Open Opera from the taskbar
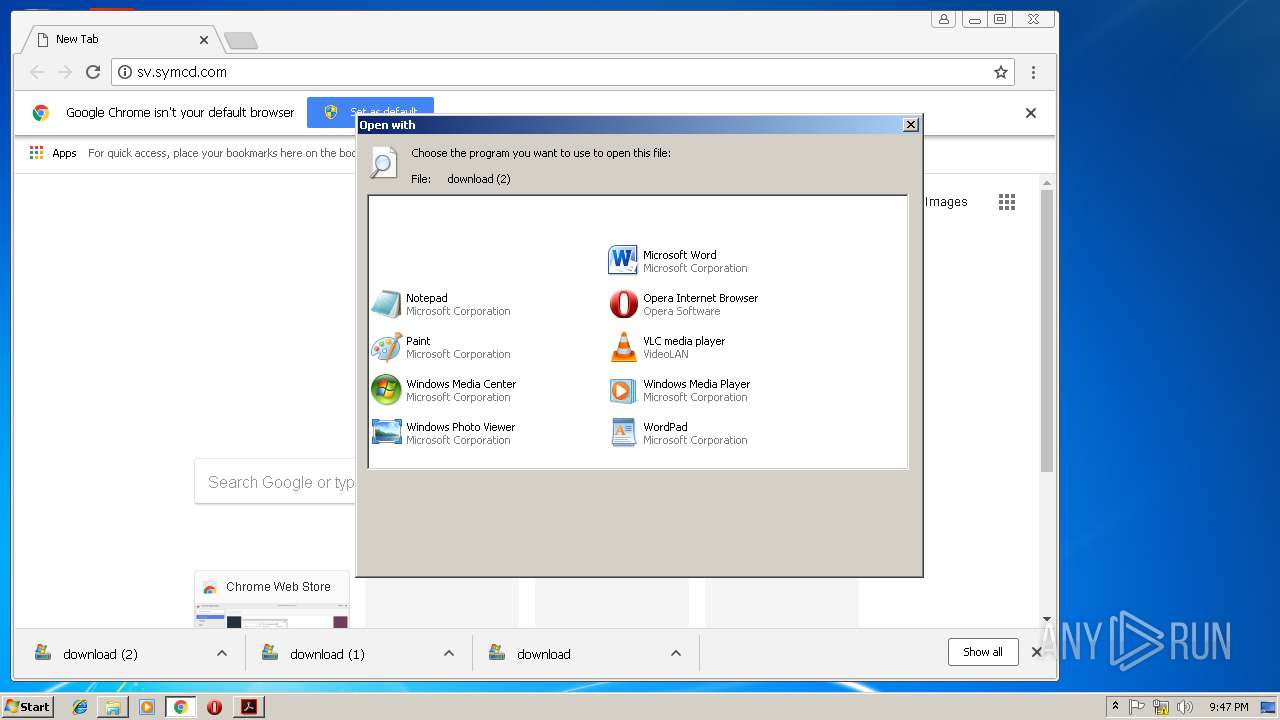Image resolution: width=1280 pixels, height=720 pixels. [214, 707]
